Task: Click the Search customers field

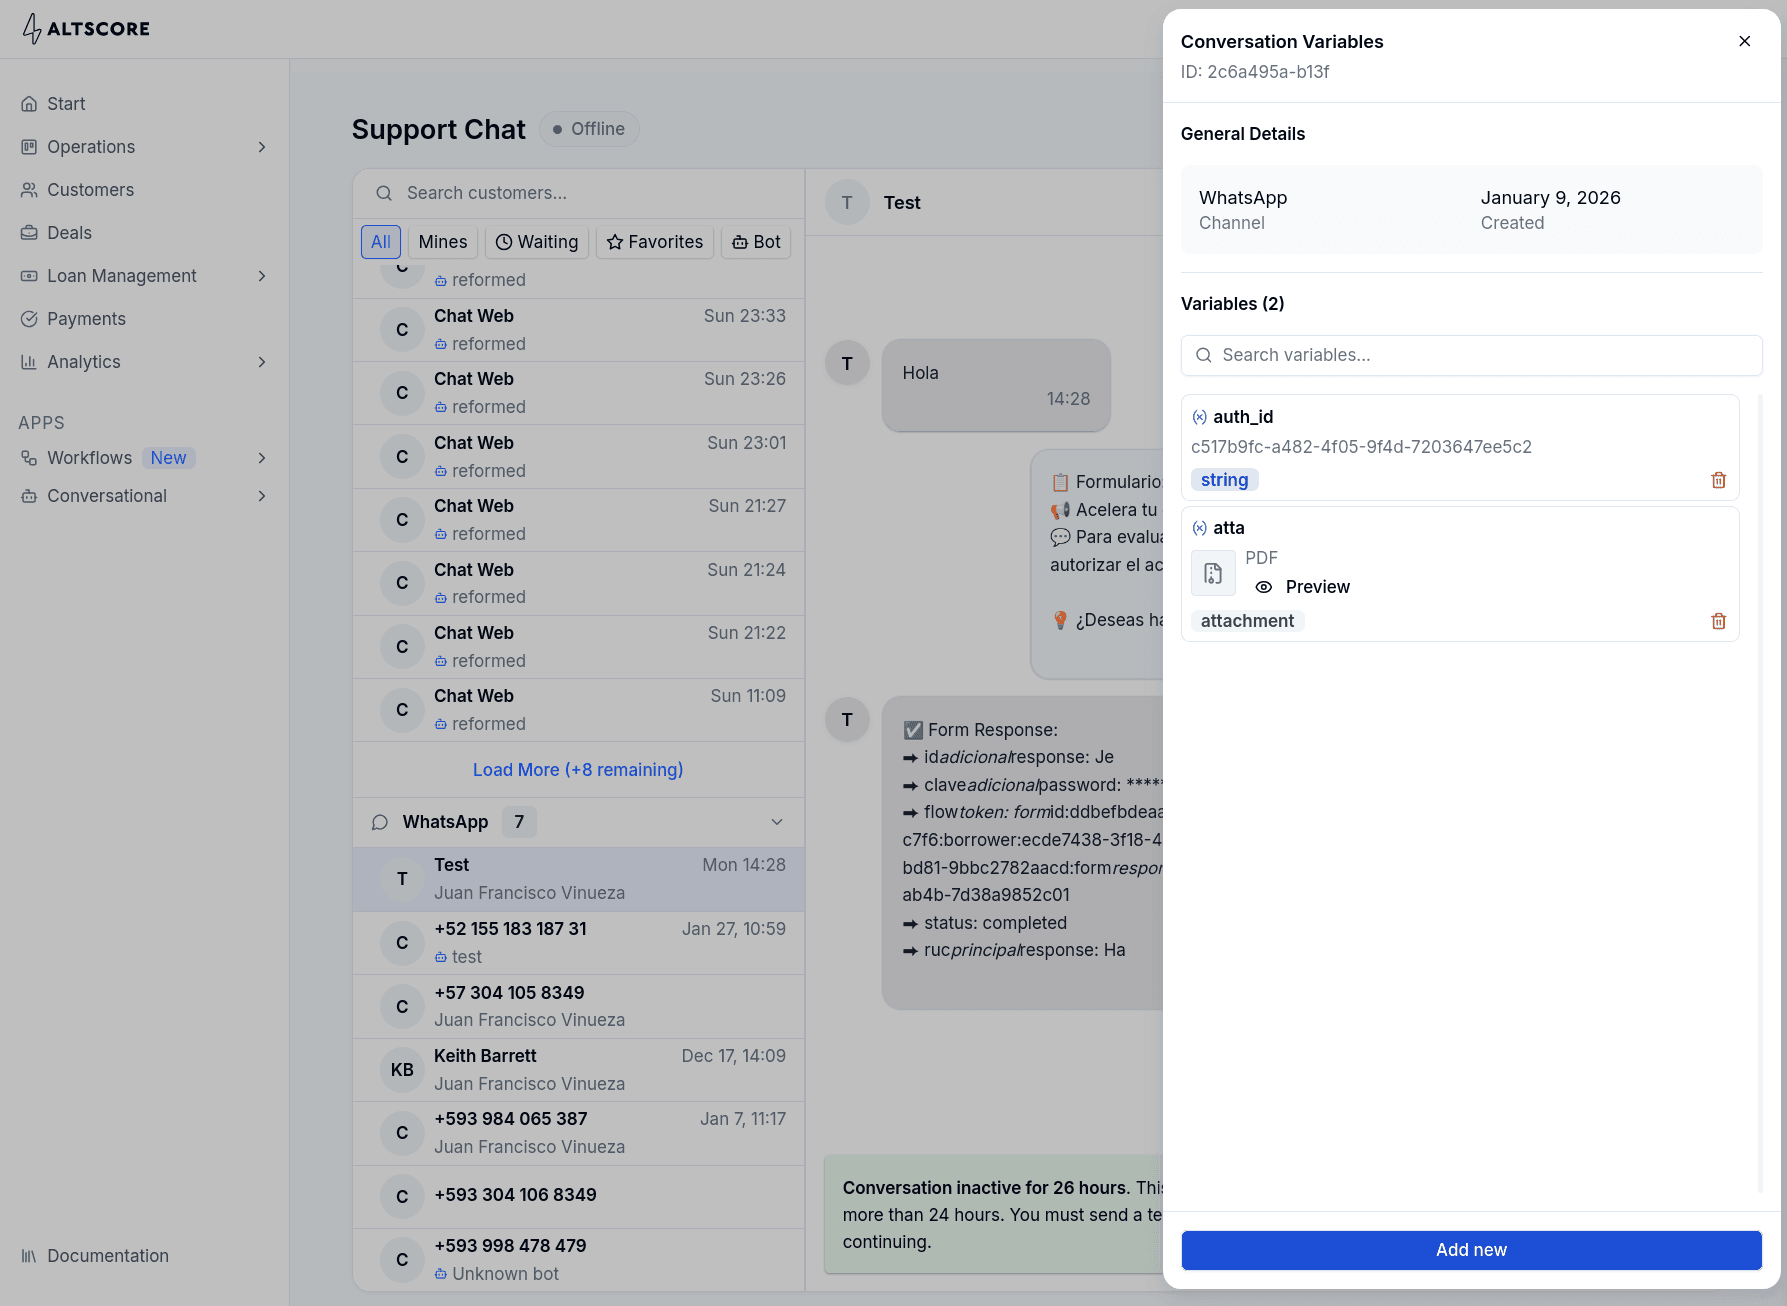Action: click(x=578, y=193)
